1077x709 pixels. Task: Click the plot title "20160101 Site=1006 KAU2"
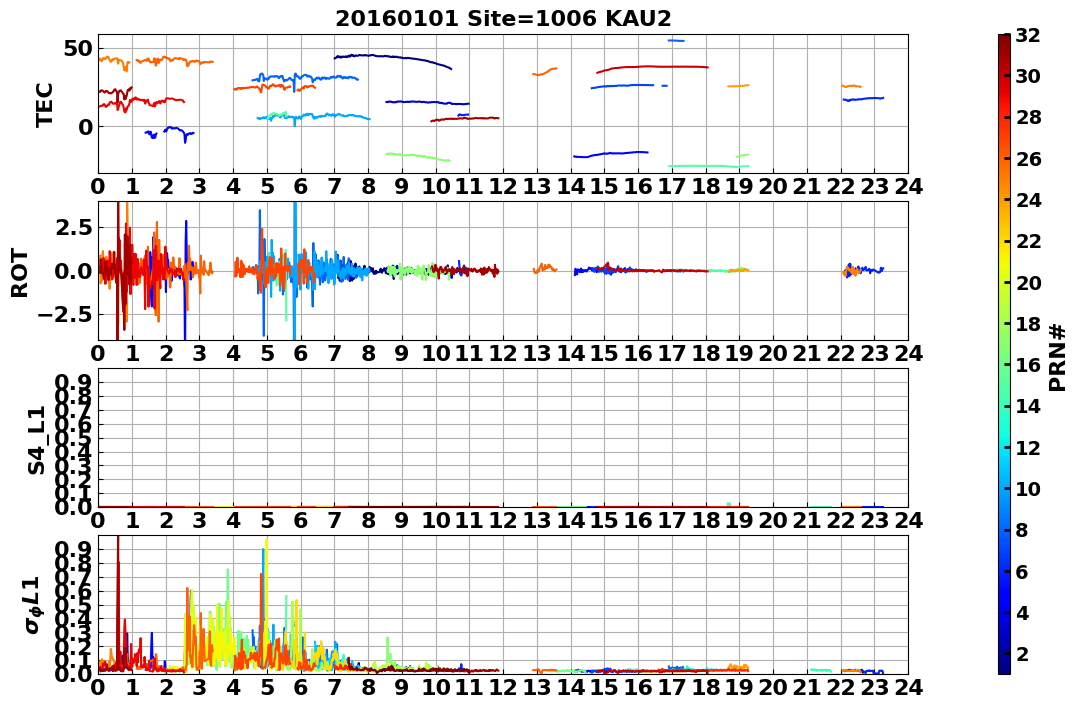[x=503, y=18]
